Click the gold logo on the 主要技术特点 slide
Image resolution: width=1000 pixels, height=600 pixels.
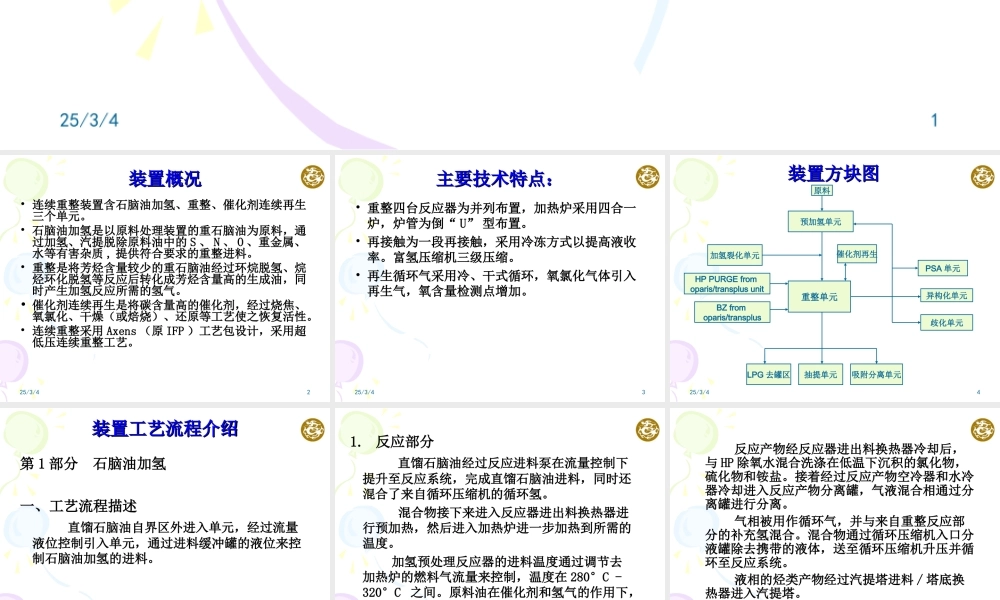(647, 177)
